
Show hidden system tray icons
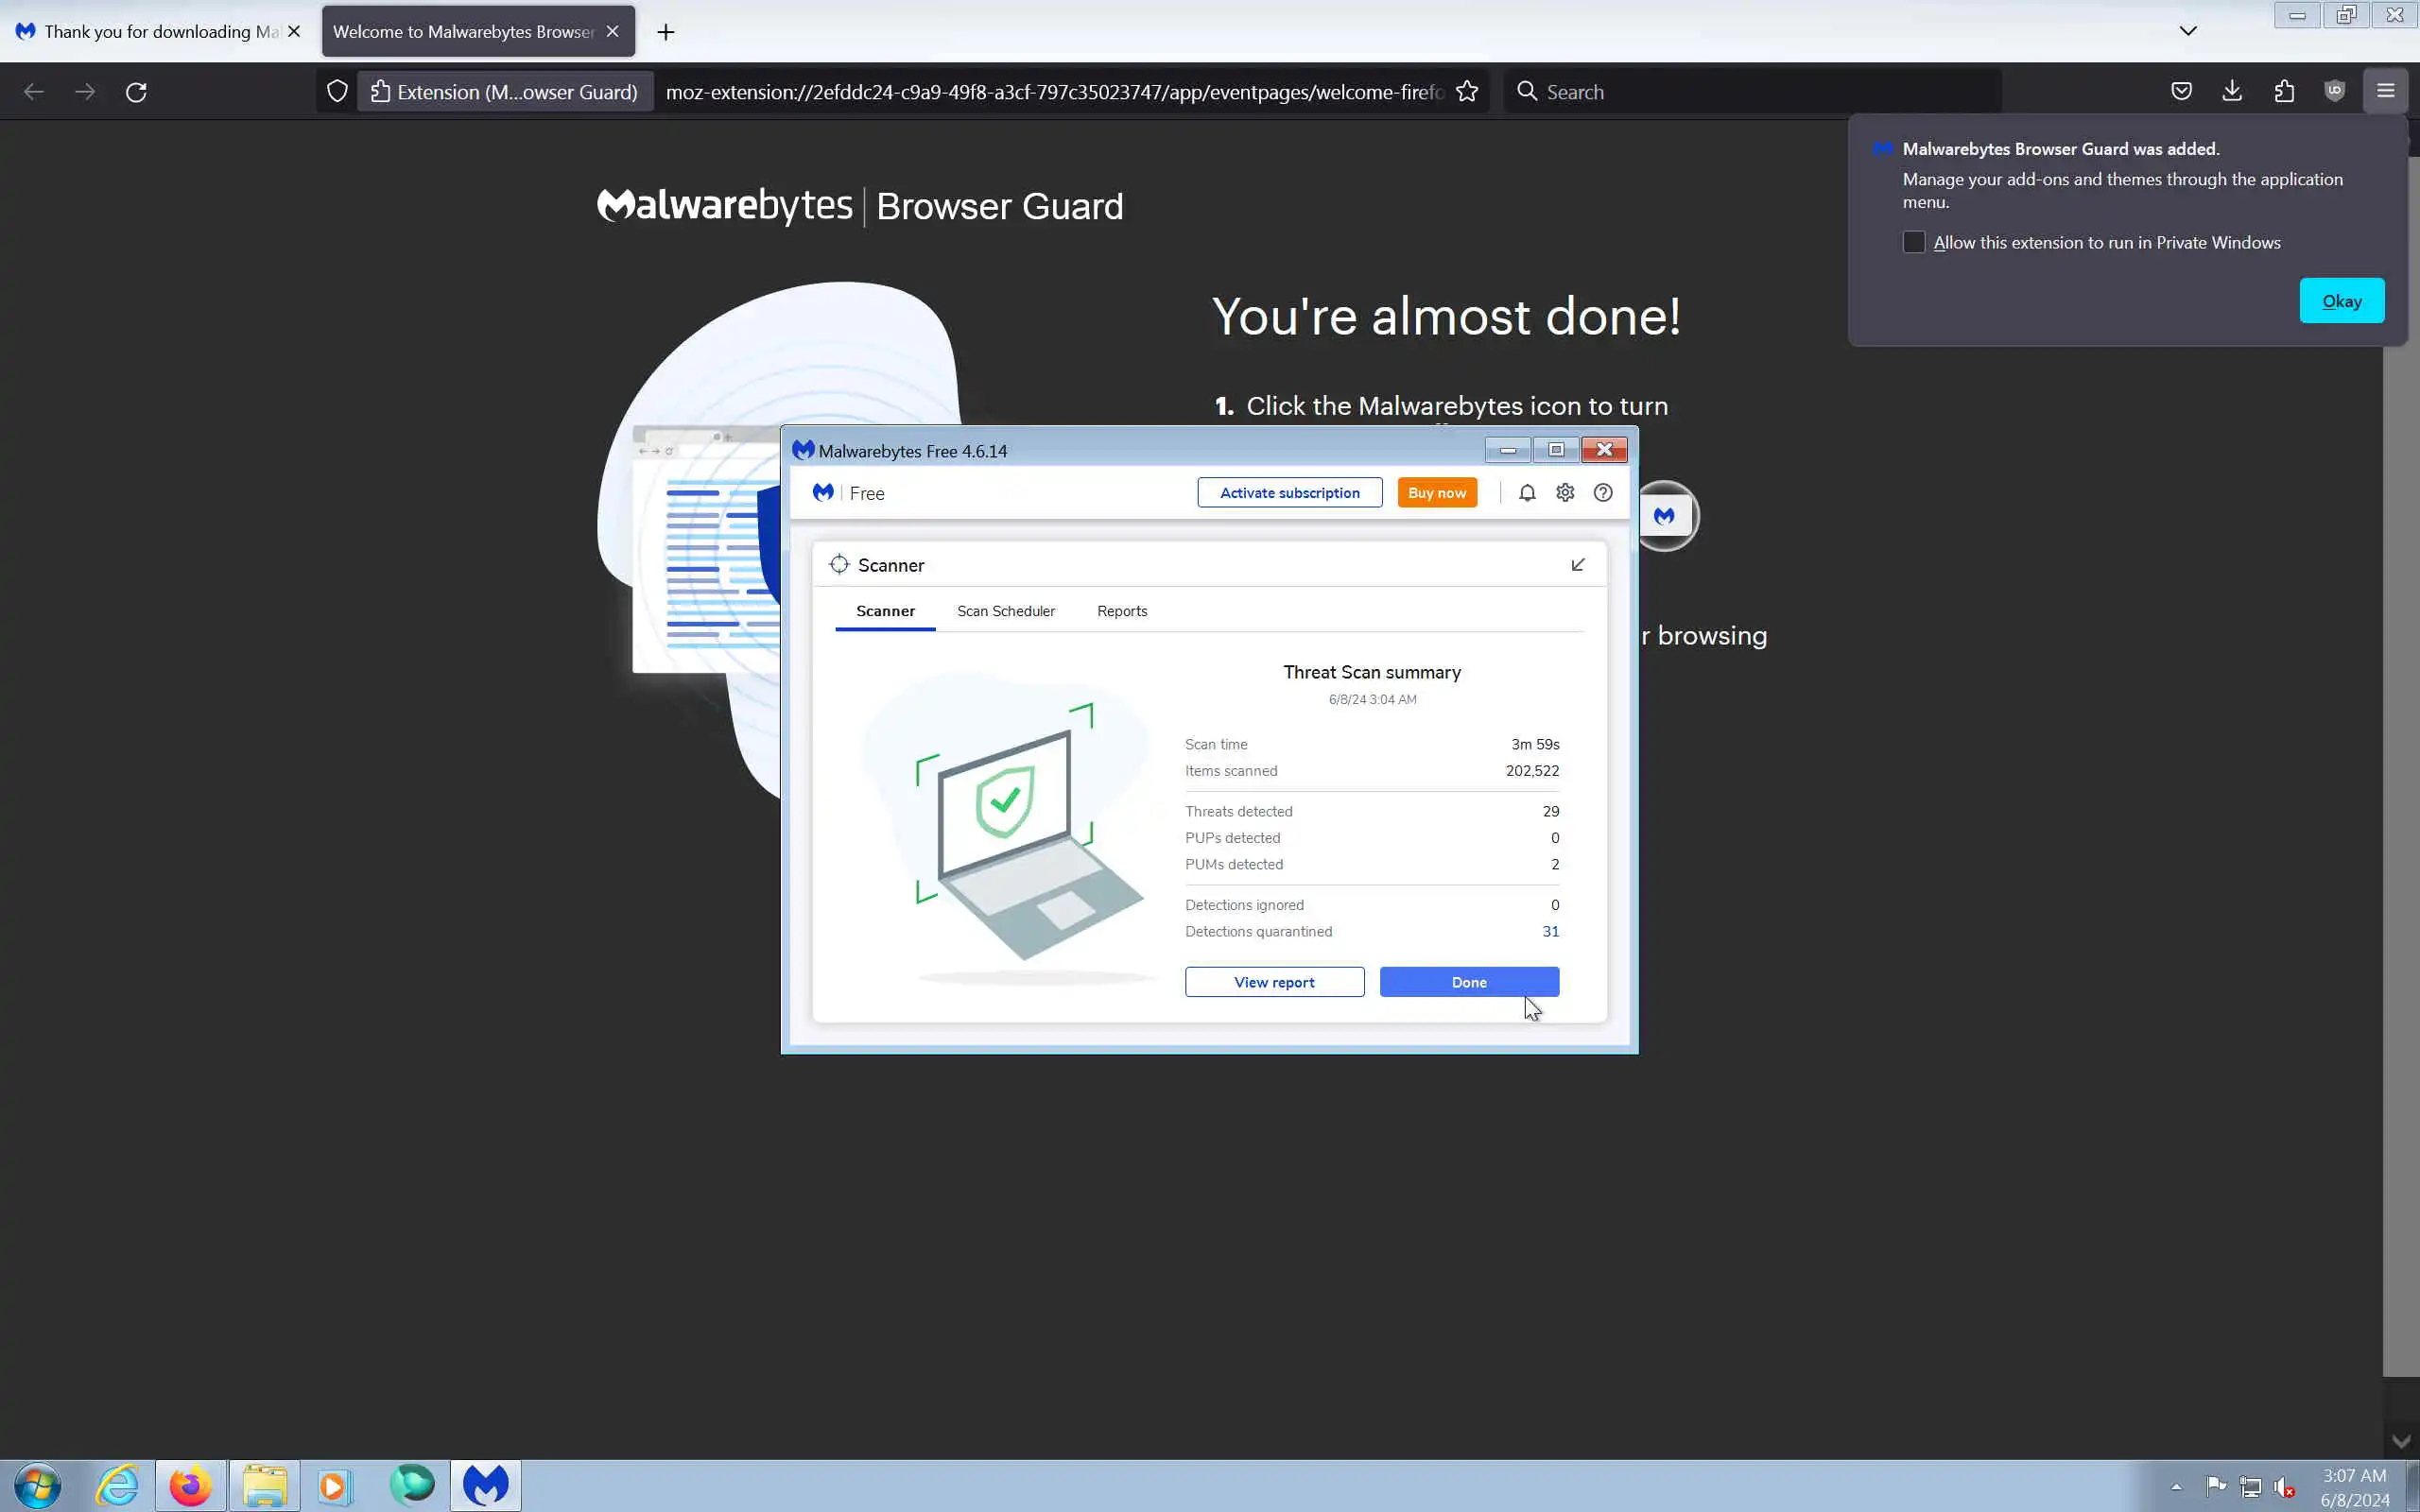click(2176, 1487)
